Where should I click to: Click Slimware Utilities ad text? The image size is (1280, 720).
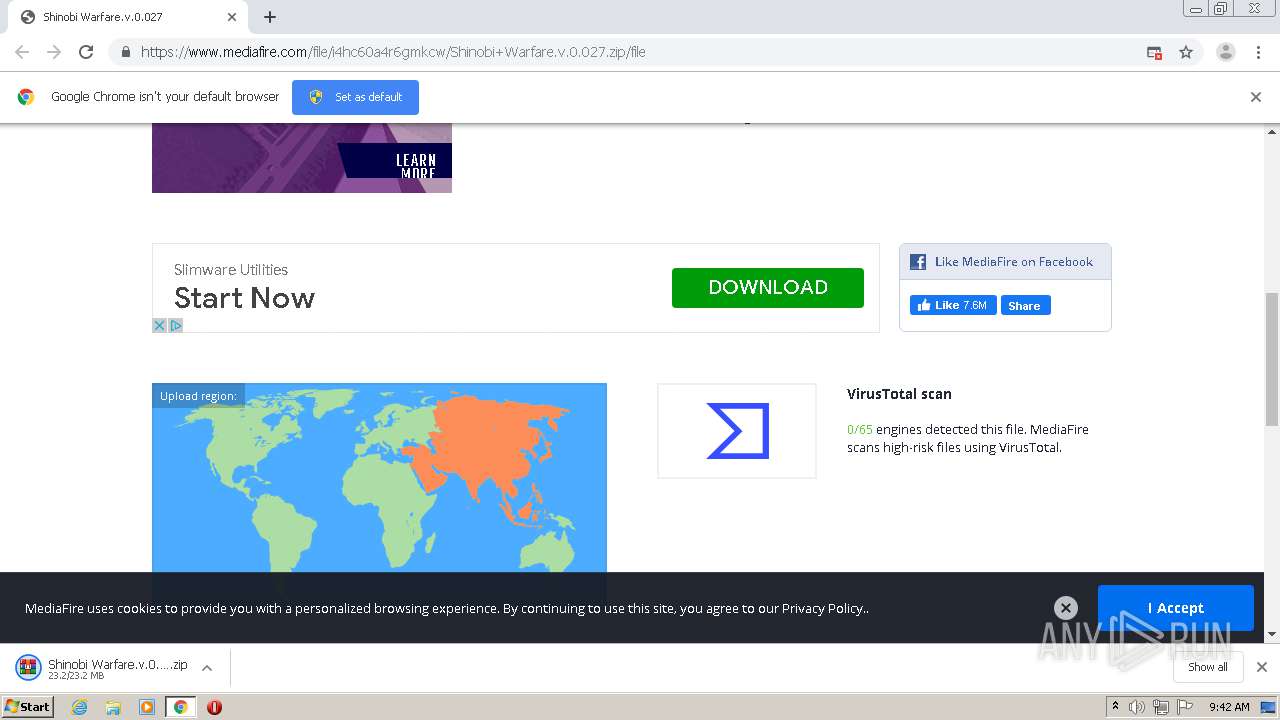pos(231,270)
